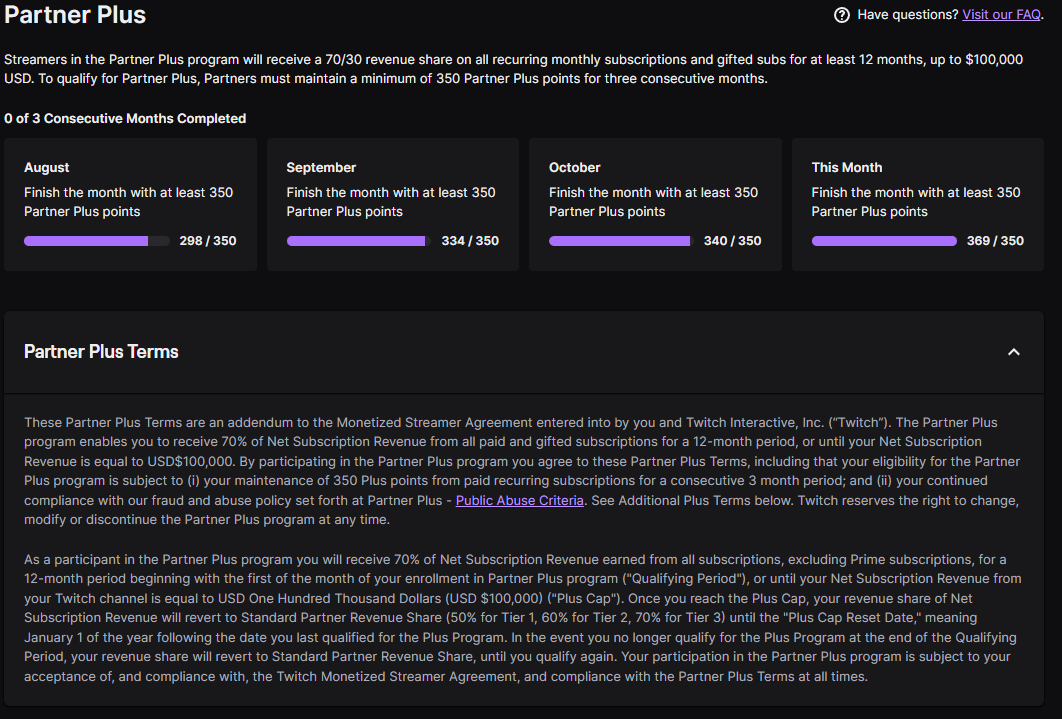Click This Month's 'Finish the month' description
1062x719 pixels.
916,202
